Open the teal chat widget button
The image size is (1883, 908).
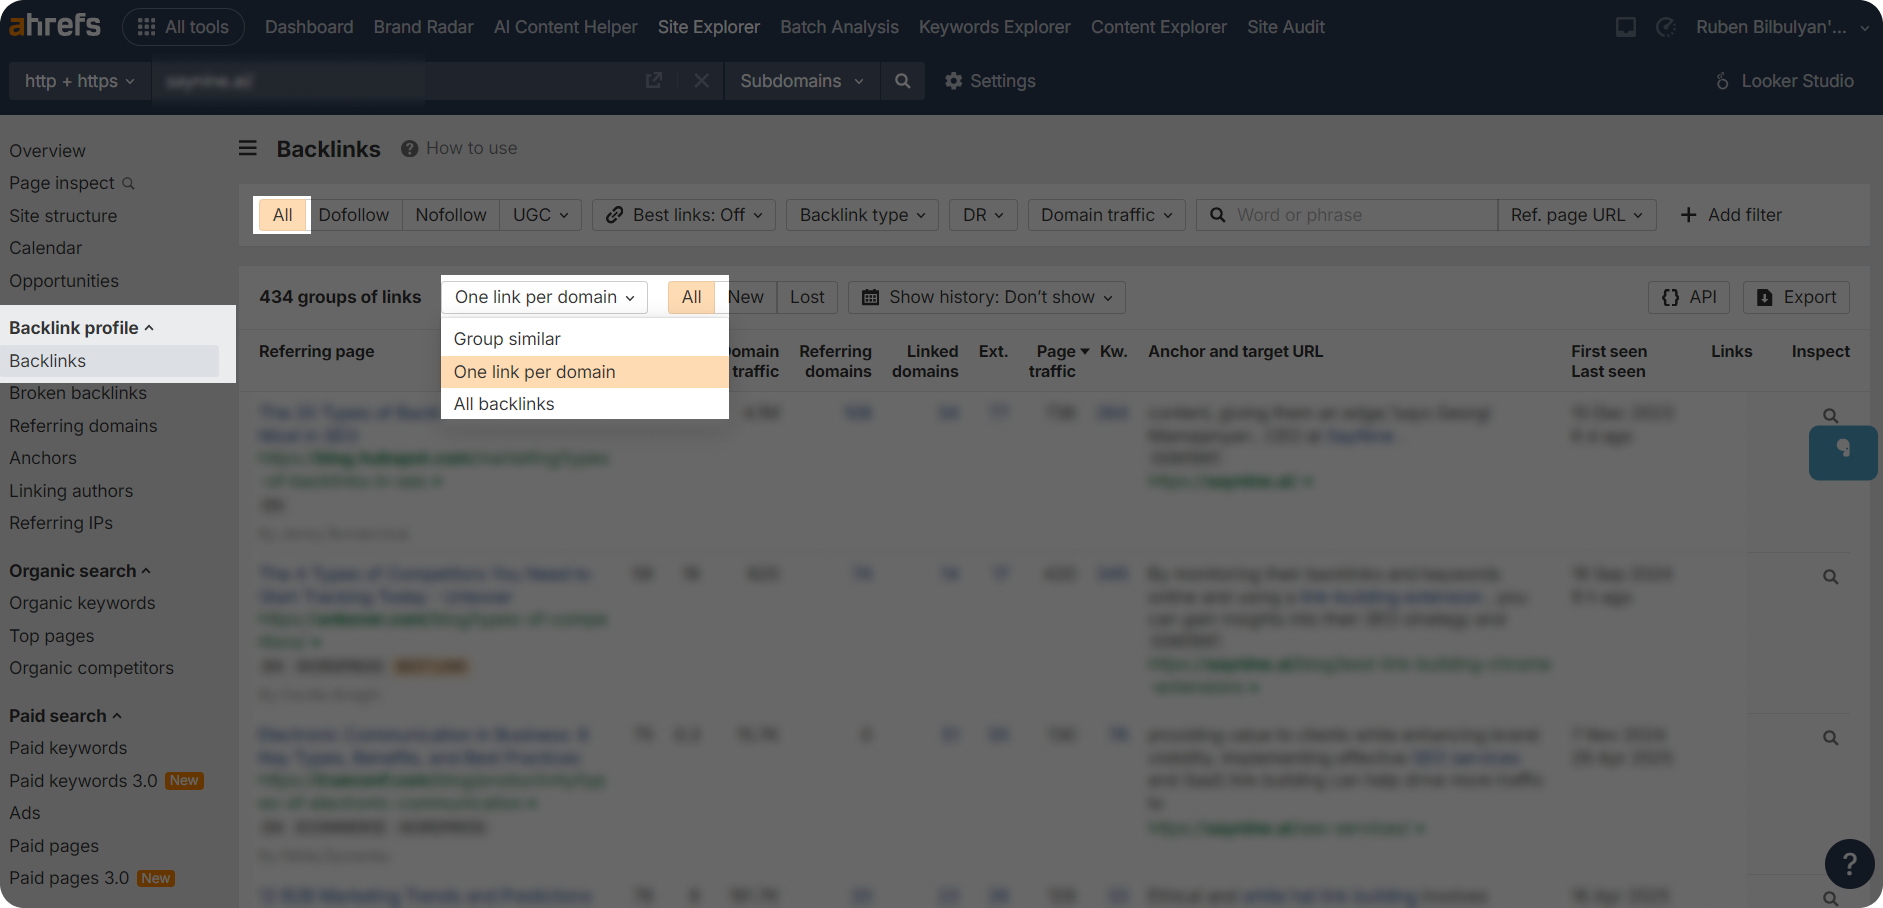point(1843,453)
